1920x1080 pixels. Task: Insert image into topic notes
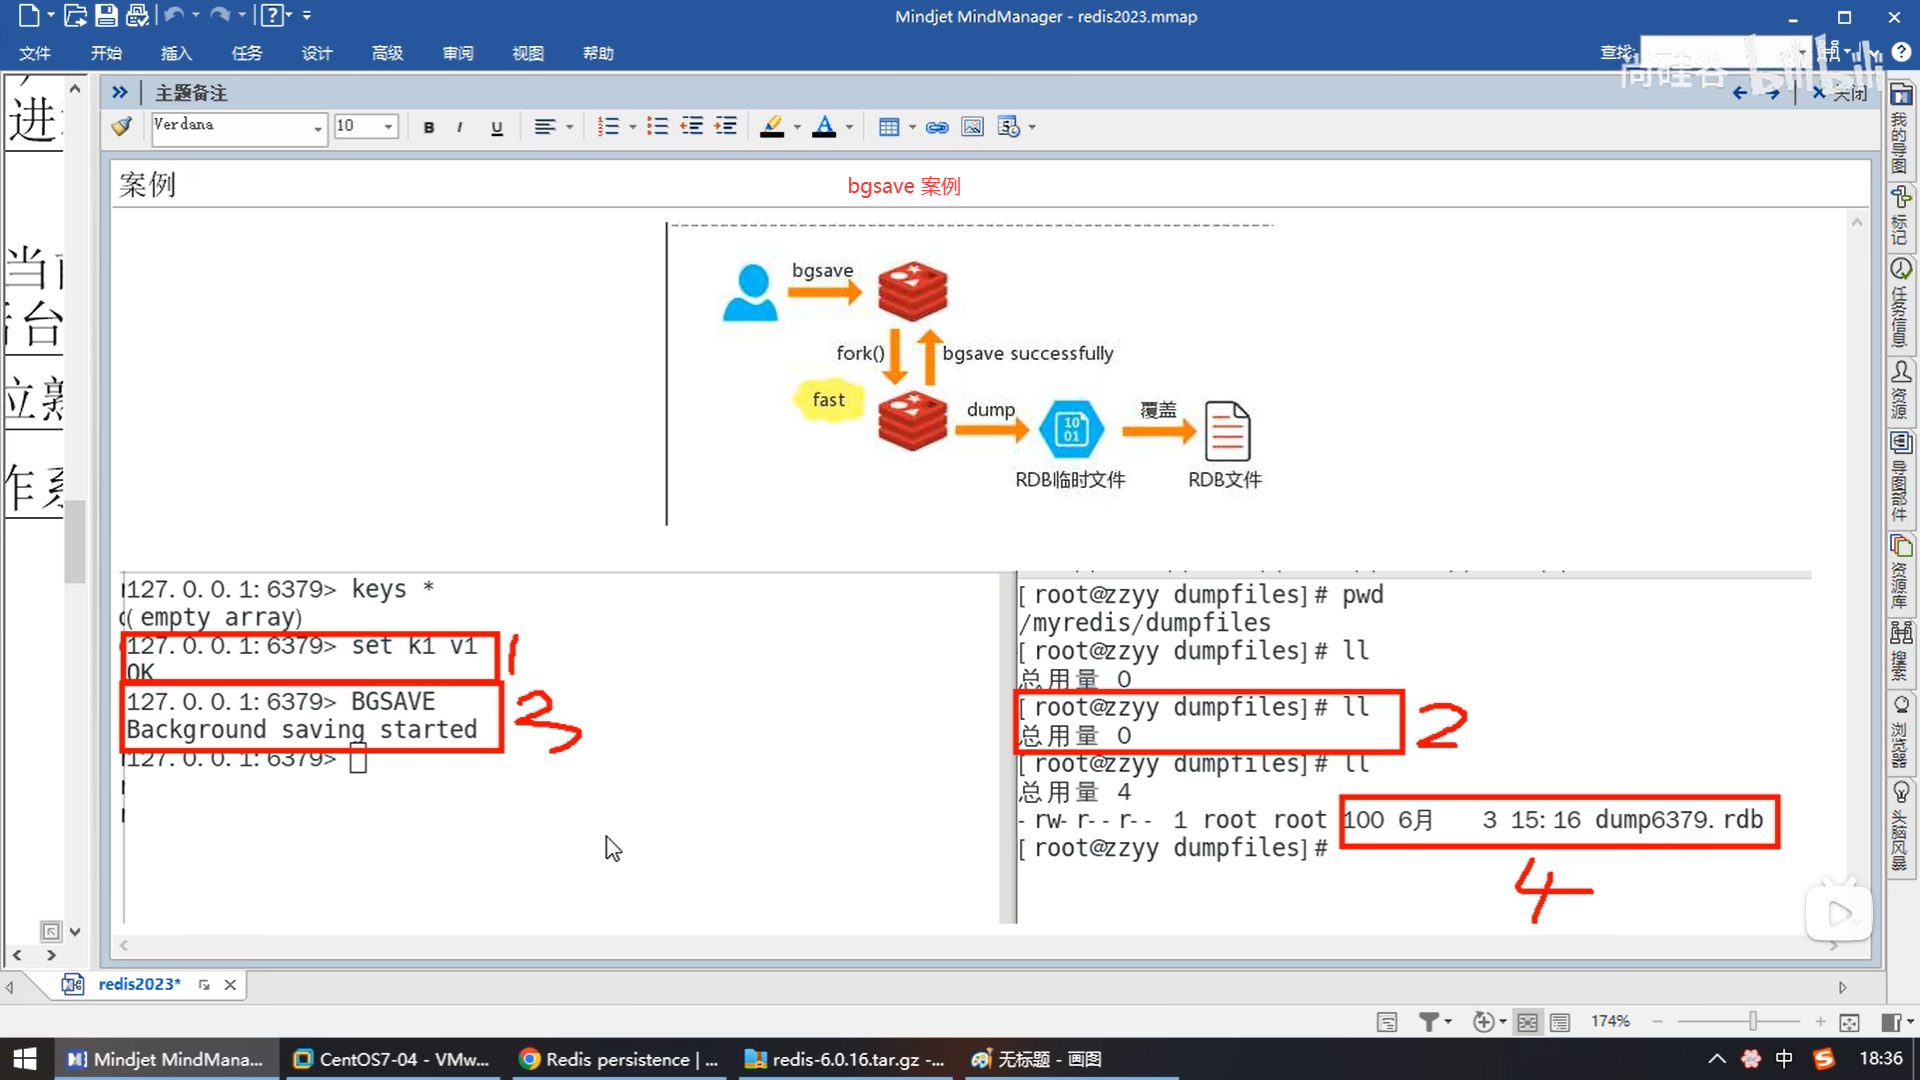coord(972,127)
